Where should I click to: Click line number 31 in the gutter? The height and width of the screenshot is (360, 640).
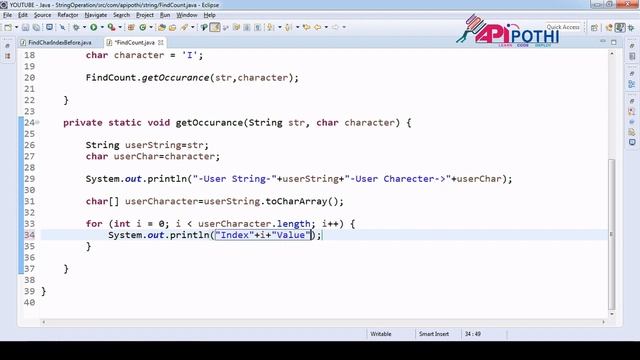click(29, 201)
